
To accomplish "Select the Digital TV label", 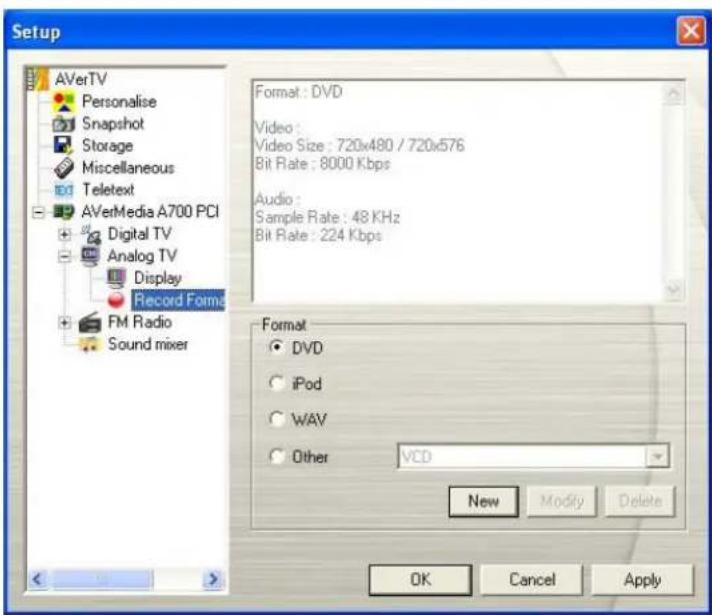I will point(139,234).
